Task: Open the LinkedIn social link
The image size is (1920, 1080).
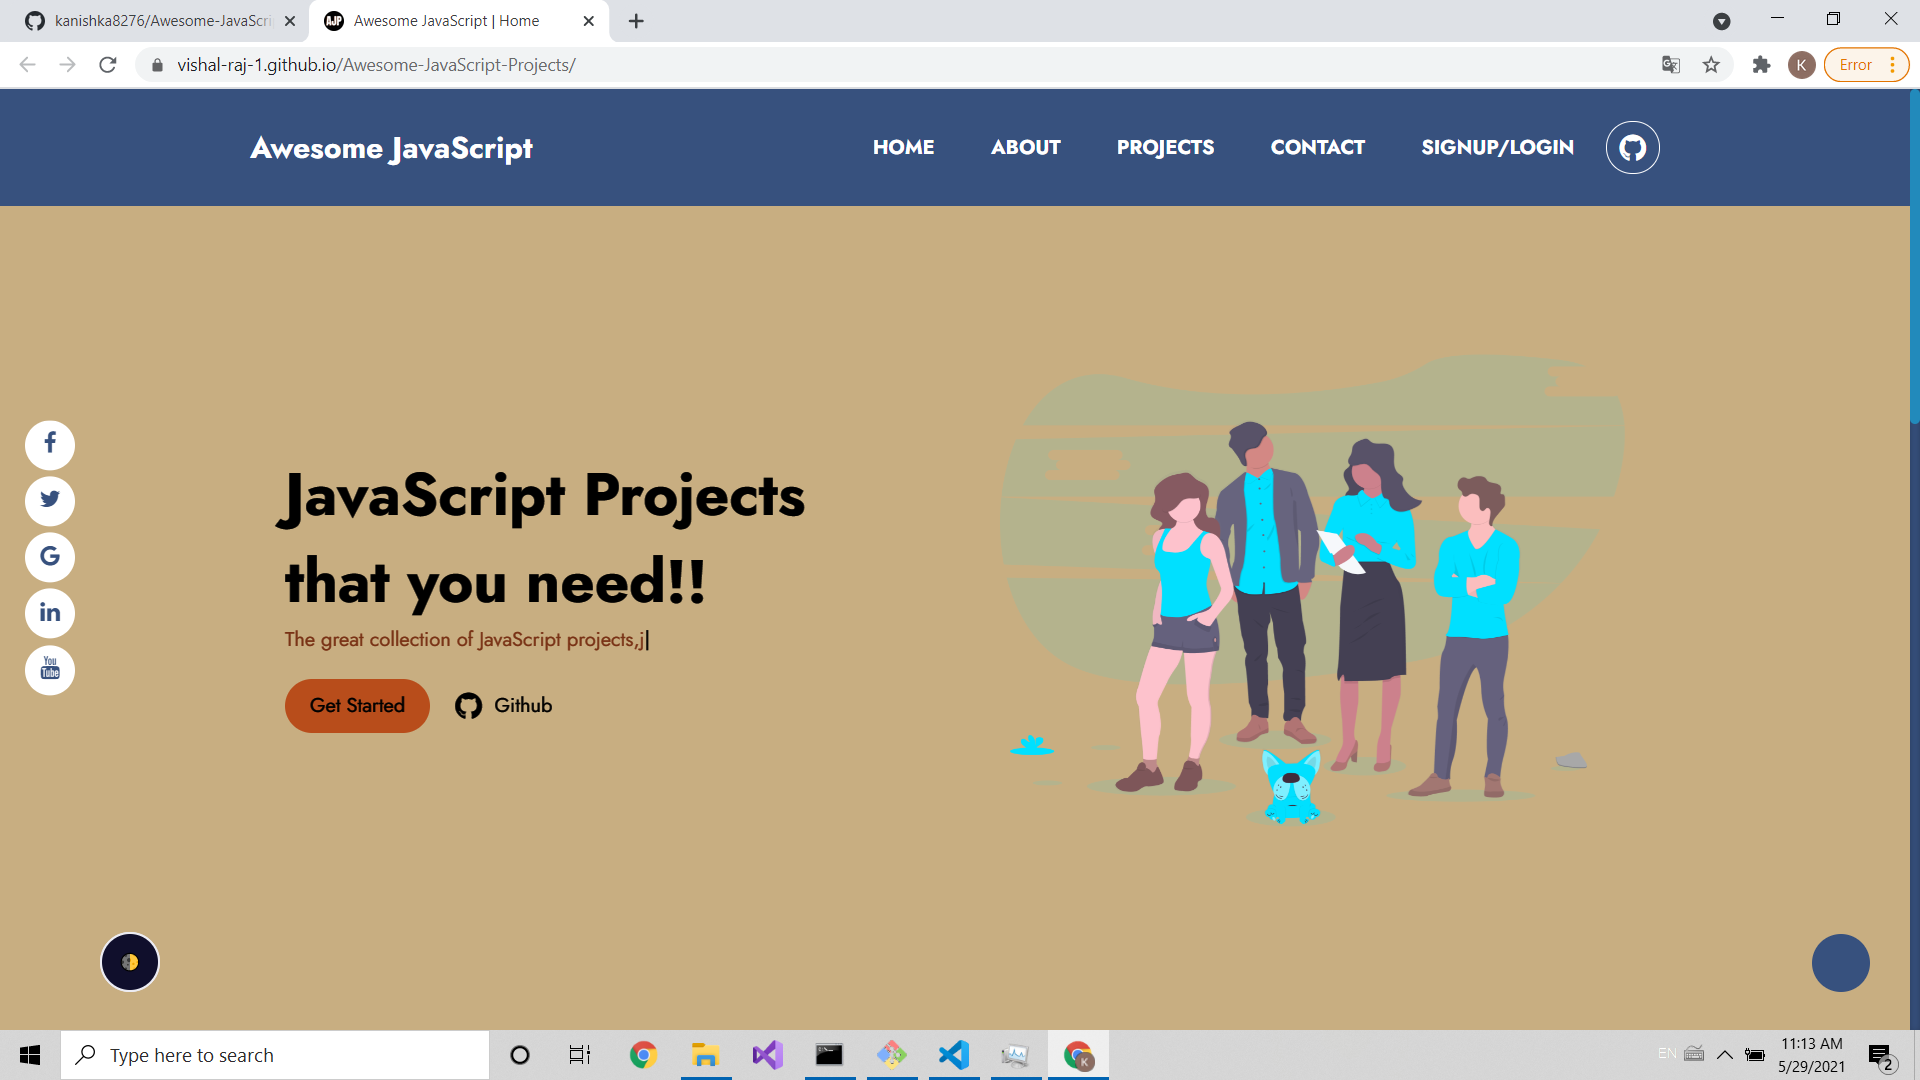Action: (x=50, y=613)
